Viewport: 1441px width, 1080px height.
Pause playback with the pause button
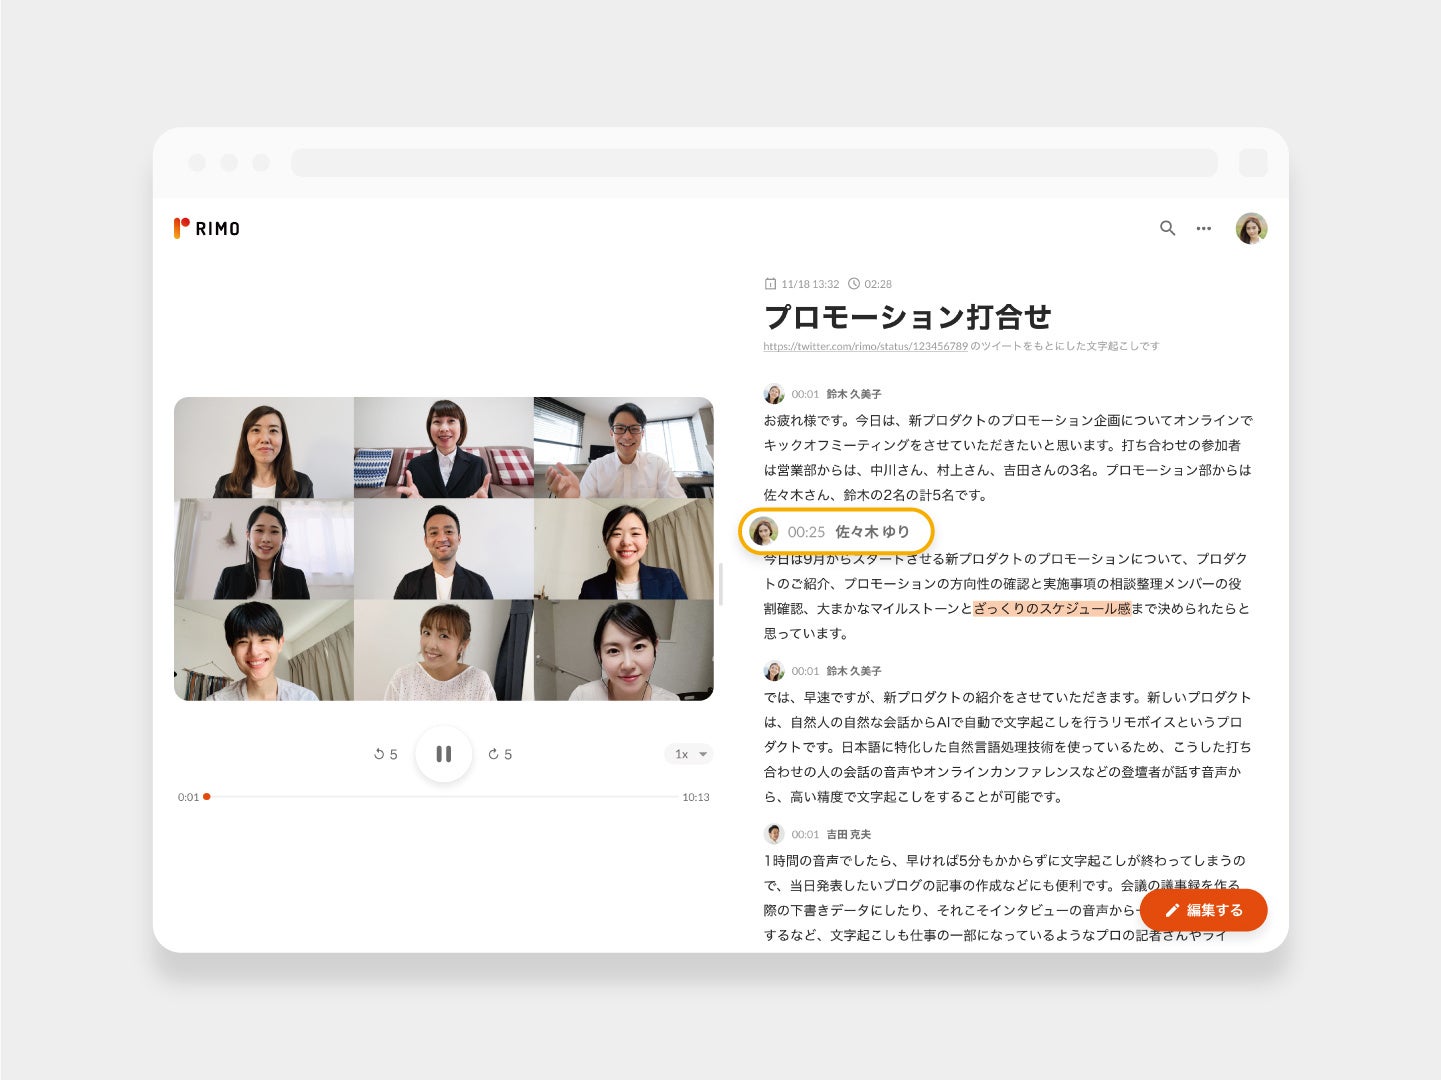(x=443, y=754)
